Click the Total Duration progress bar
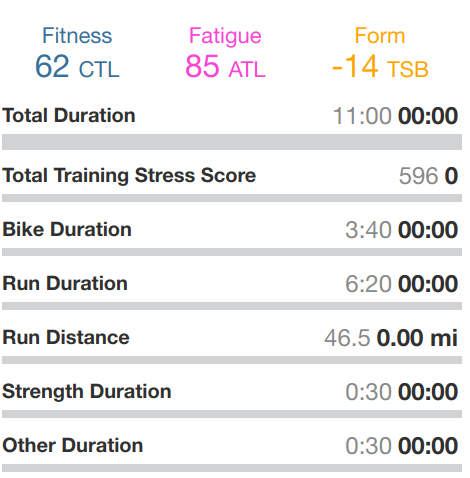470x478 pixels. pos(232,142)
